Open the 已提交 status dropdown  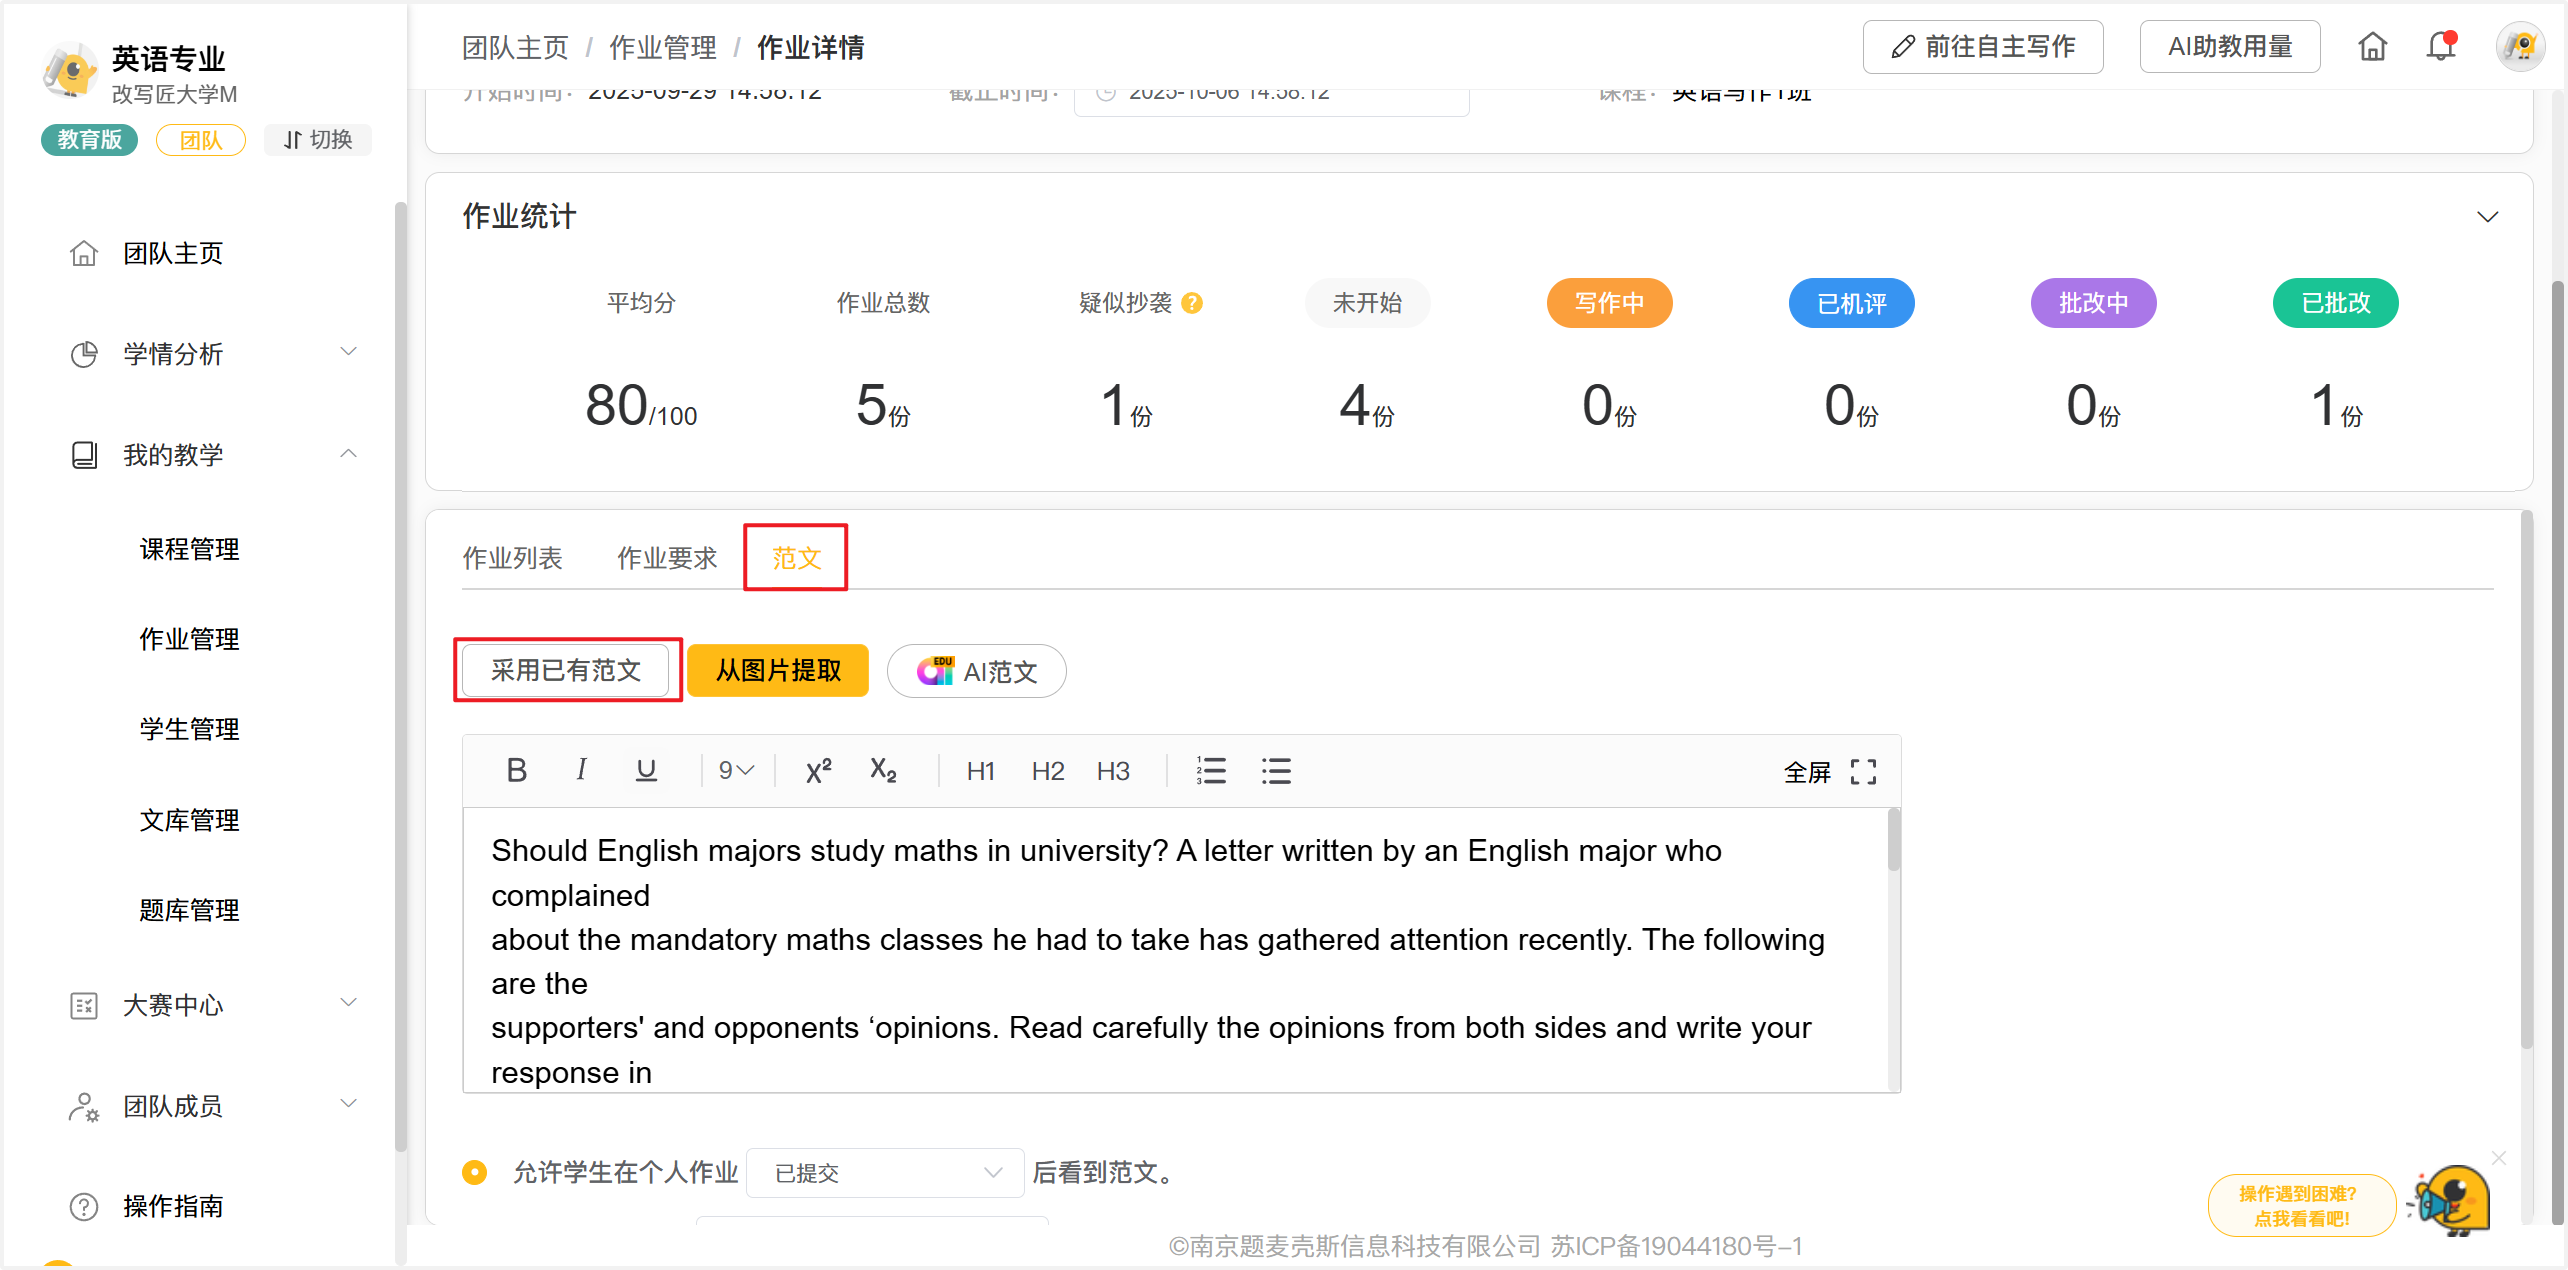pyautogui.click(x=885, y=1172)
